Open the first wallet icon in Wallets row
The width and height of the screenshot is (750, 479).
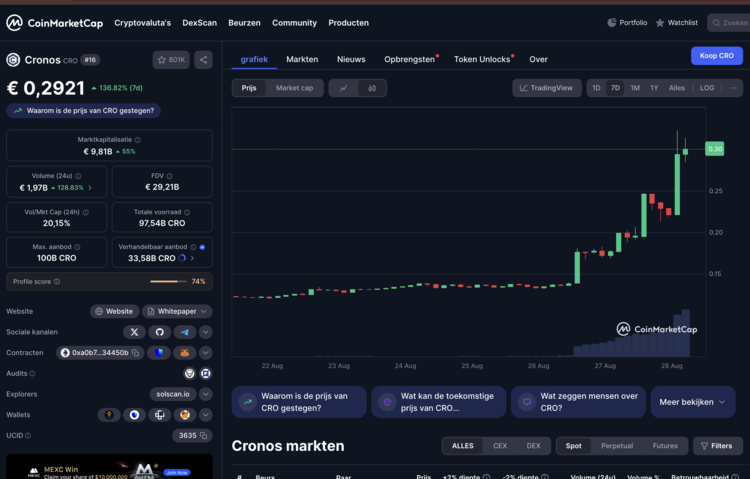[109, 415]
